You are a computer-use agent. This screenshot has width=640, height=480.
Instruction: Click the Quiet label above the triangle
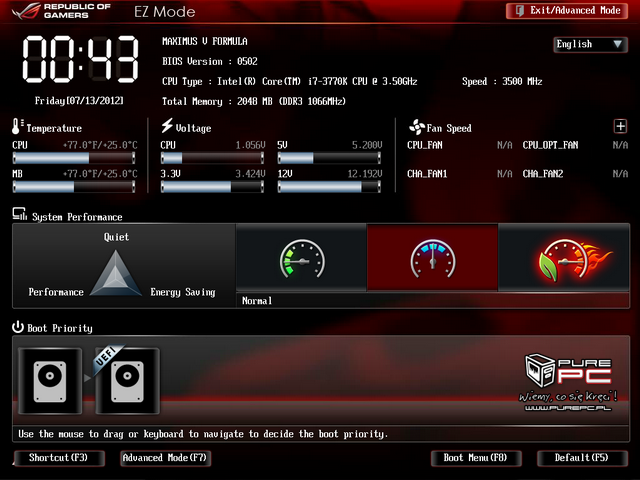click(x=116, y=237)
